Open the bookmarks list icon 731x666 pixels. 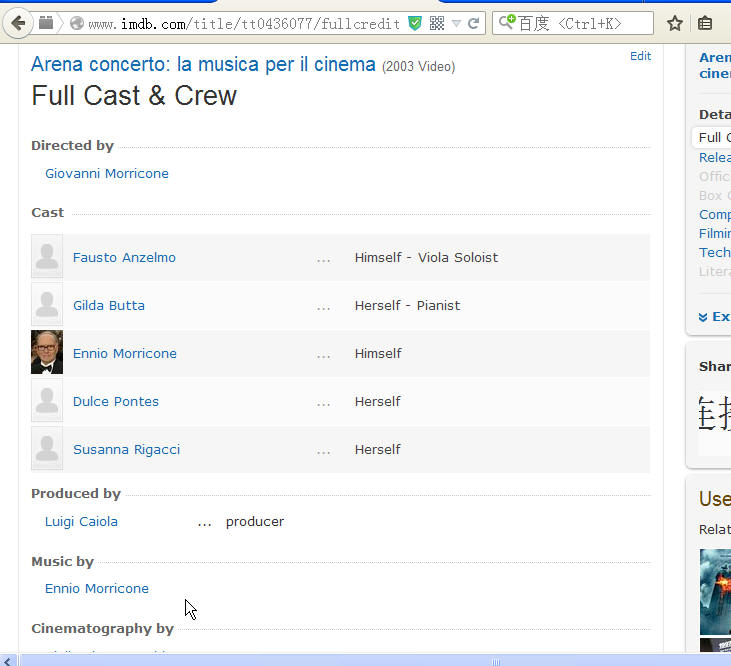(x=705, y=23)
